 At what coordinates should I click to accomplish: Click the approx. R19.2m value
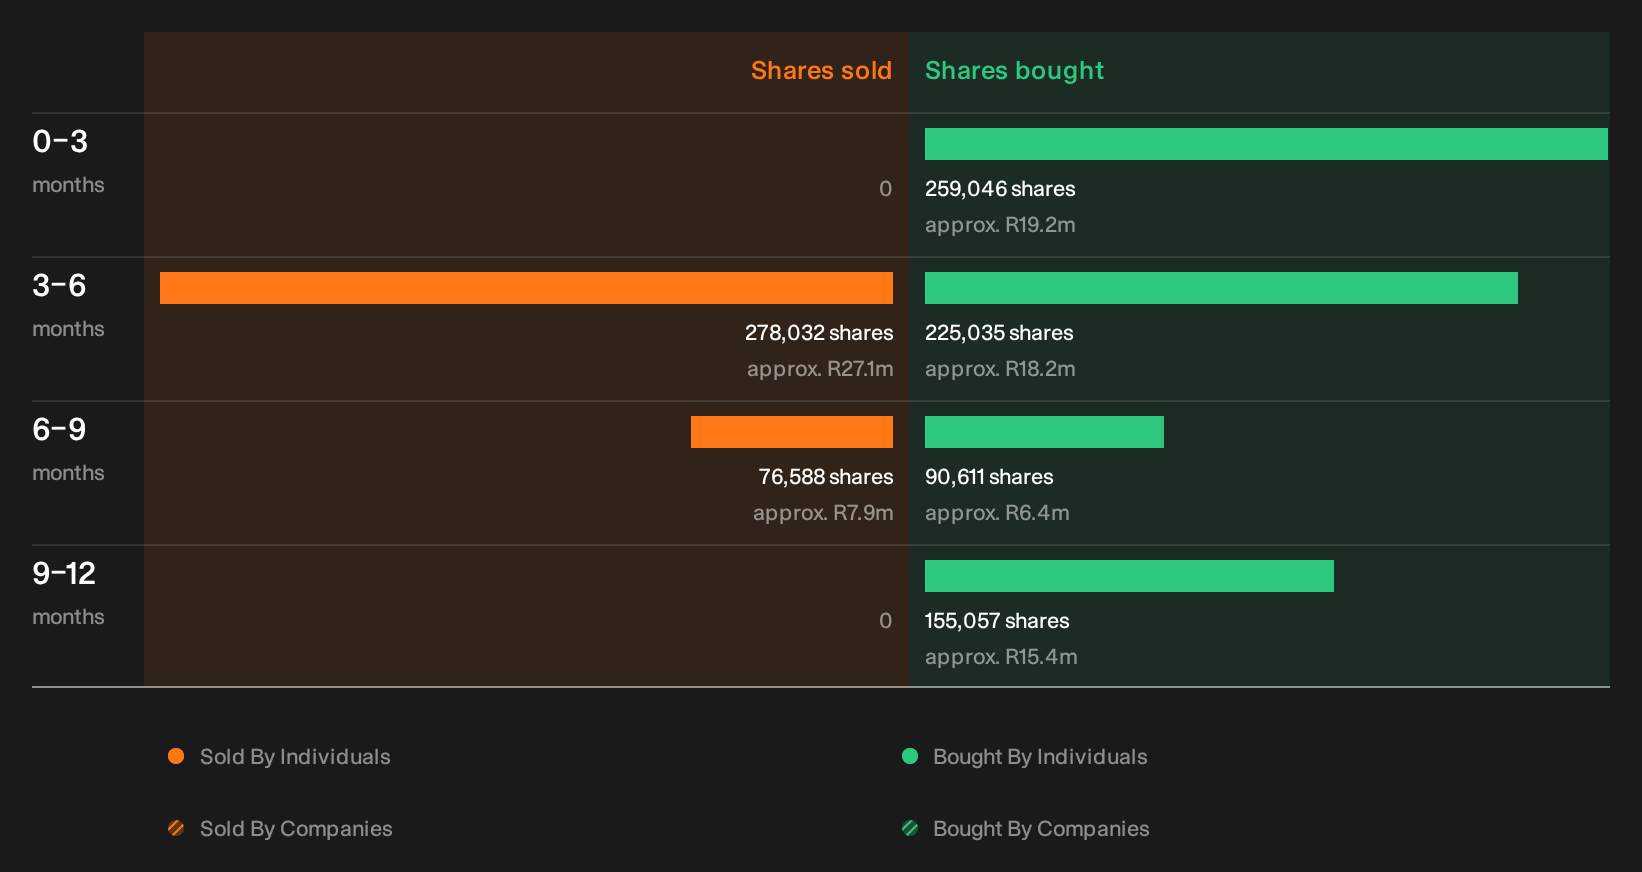pyautogui.click(x=1000, y=225)
